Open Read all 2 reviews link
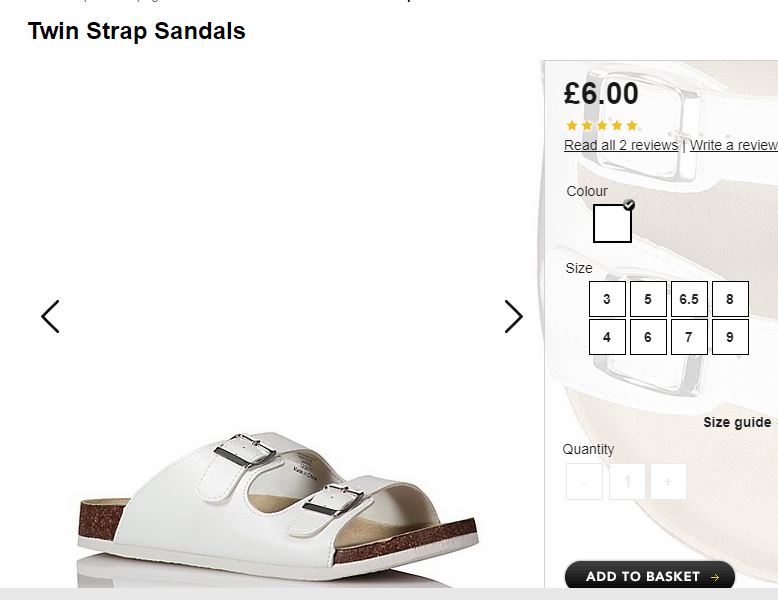 (621, 145)
